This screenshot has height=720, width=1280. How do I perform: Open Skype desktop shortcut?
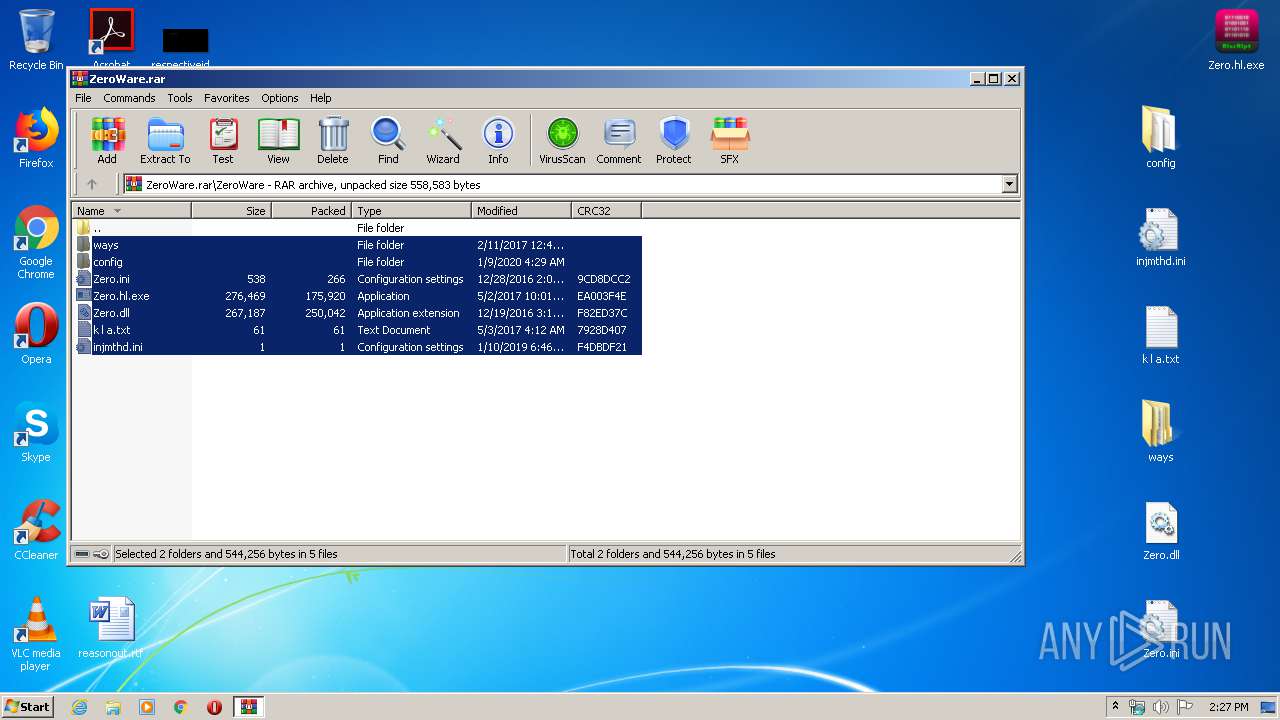tap(36, 432)
